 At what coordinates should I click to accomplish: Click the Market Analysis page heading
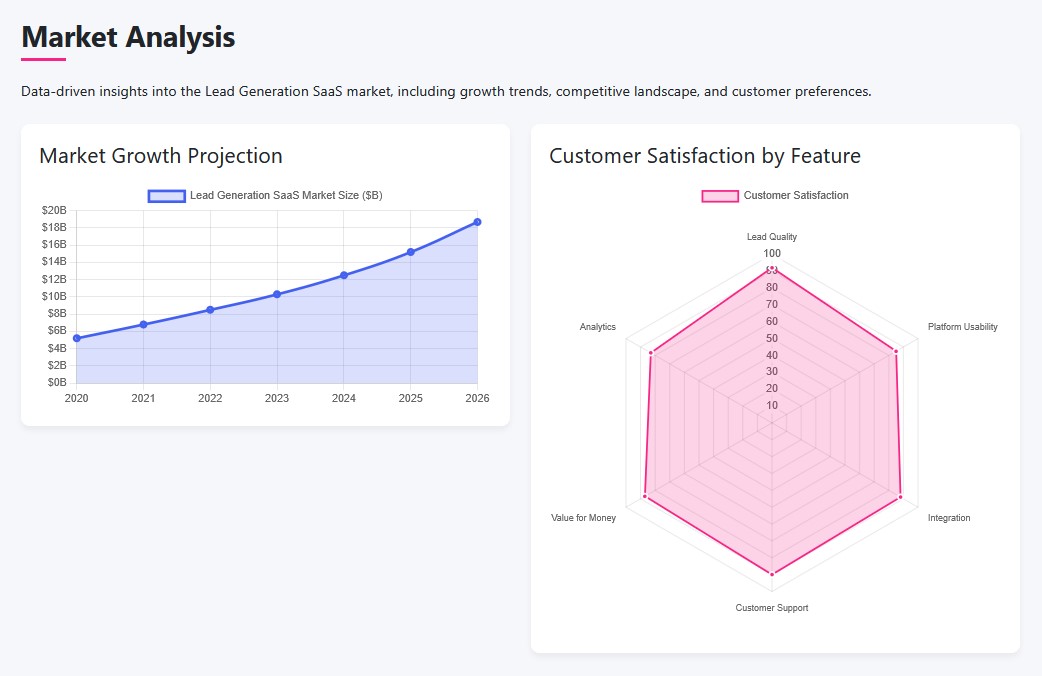point(128,38)
